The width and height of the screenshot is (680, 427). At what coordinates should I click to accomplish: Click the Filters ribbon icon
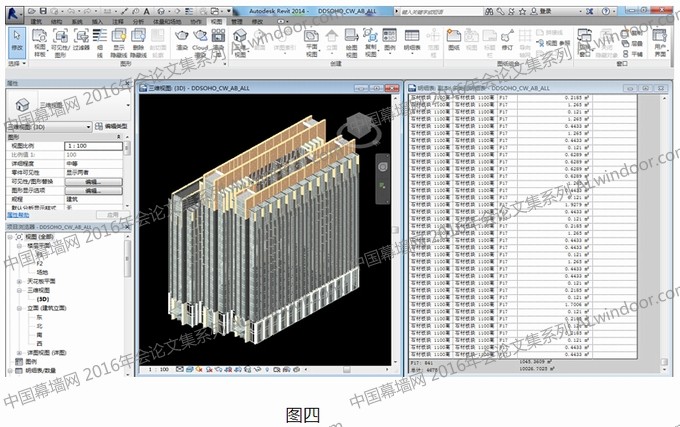[x=83, y=41]
